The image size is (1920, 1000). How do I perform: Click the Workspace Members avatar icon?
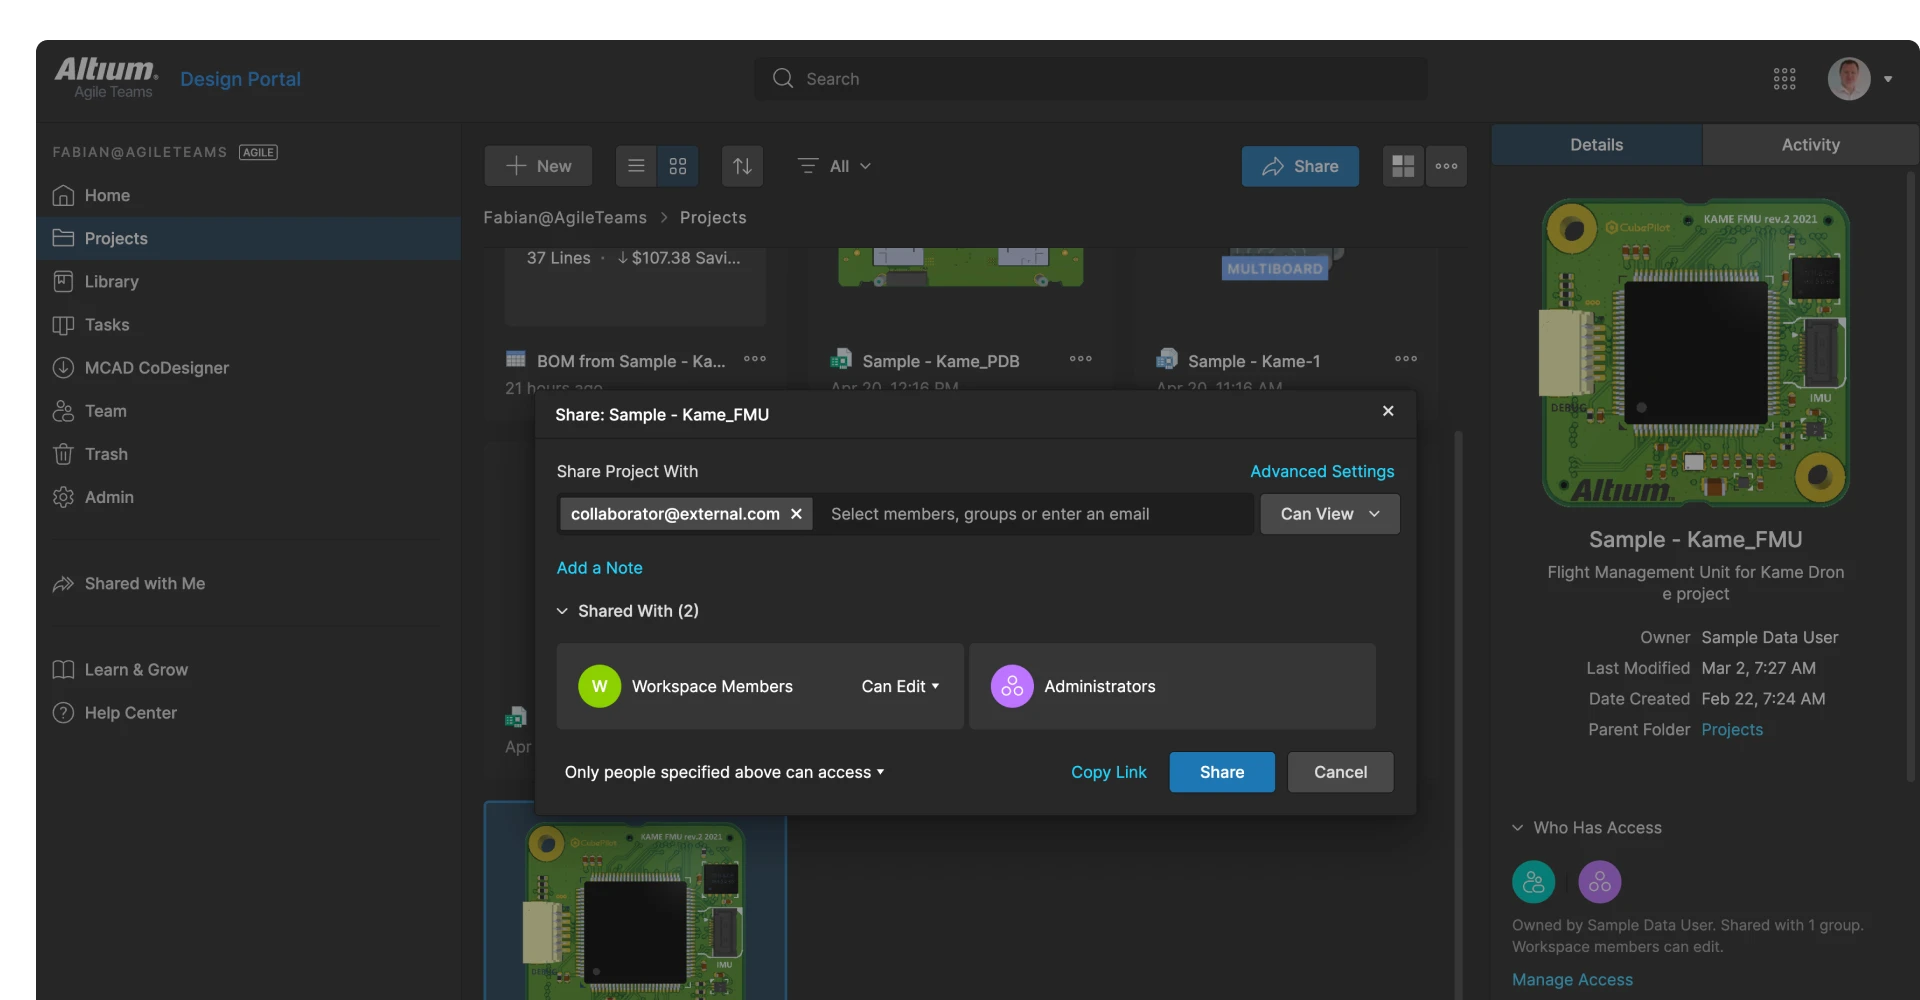click(599, 686)
